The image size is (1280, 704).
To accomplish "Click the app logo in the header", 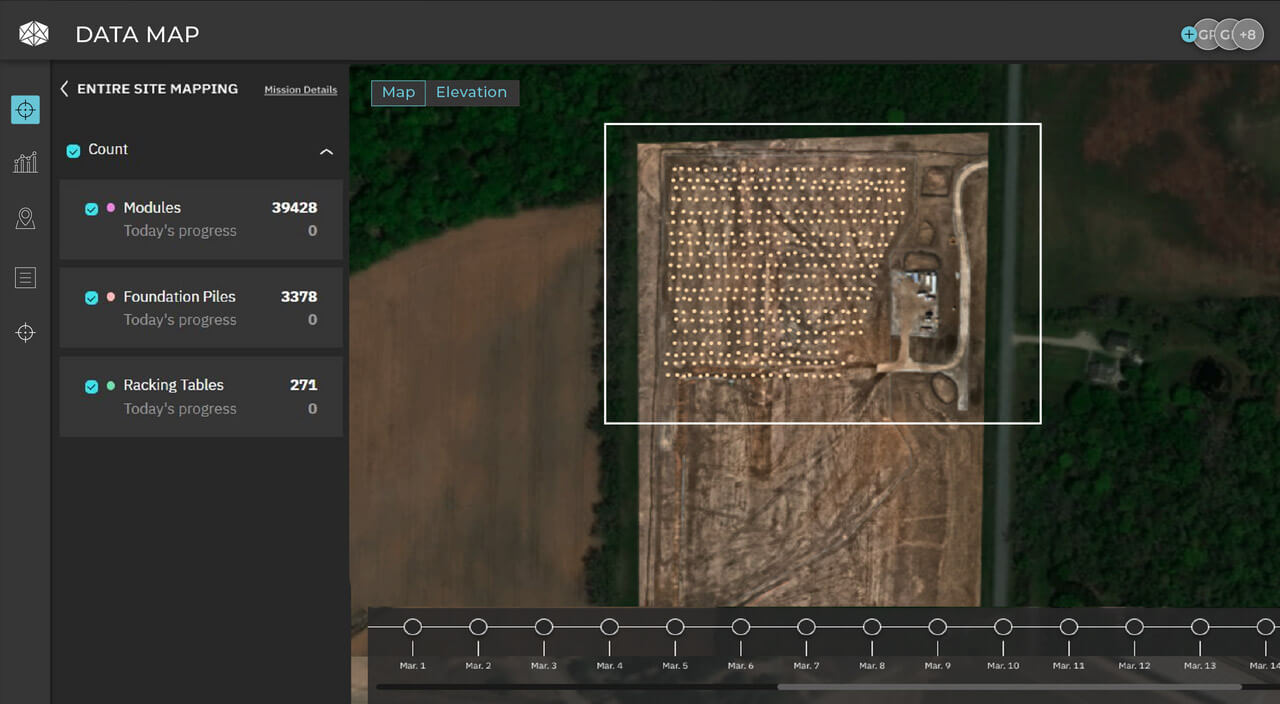I will coord(34,34).
